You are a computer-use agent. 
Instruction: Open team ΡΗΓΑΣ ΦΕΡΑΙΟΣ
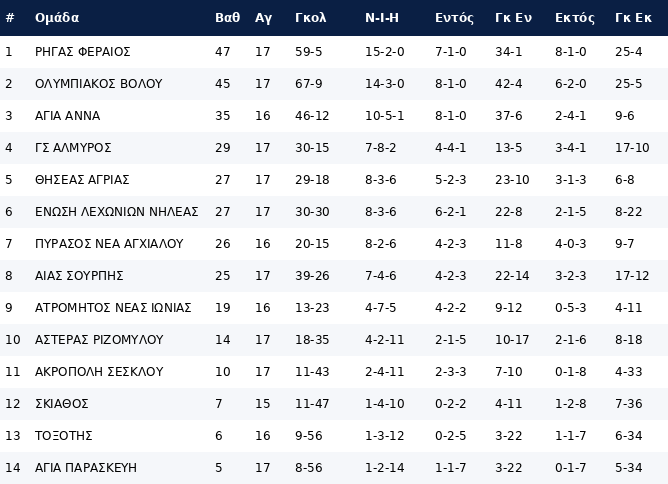point(83,52)
